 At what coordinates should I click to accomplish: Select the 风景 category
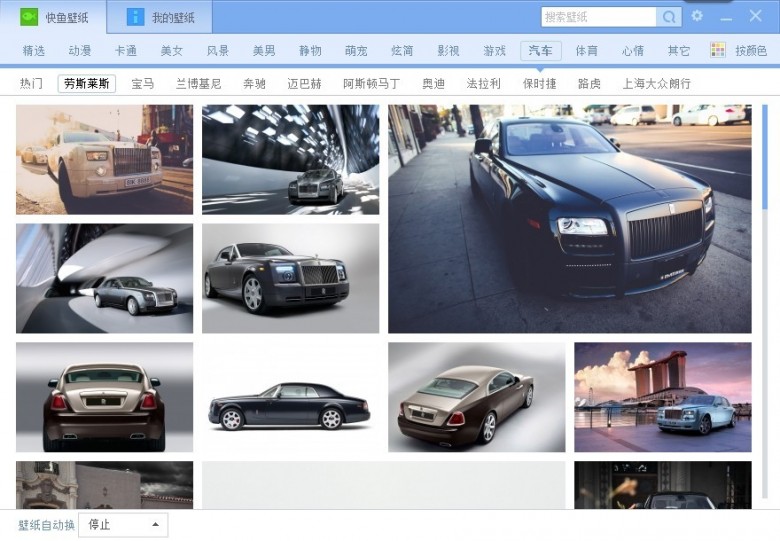[218, 51]
